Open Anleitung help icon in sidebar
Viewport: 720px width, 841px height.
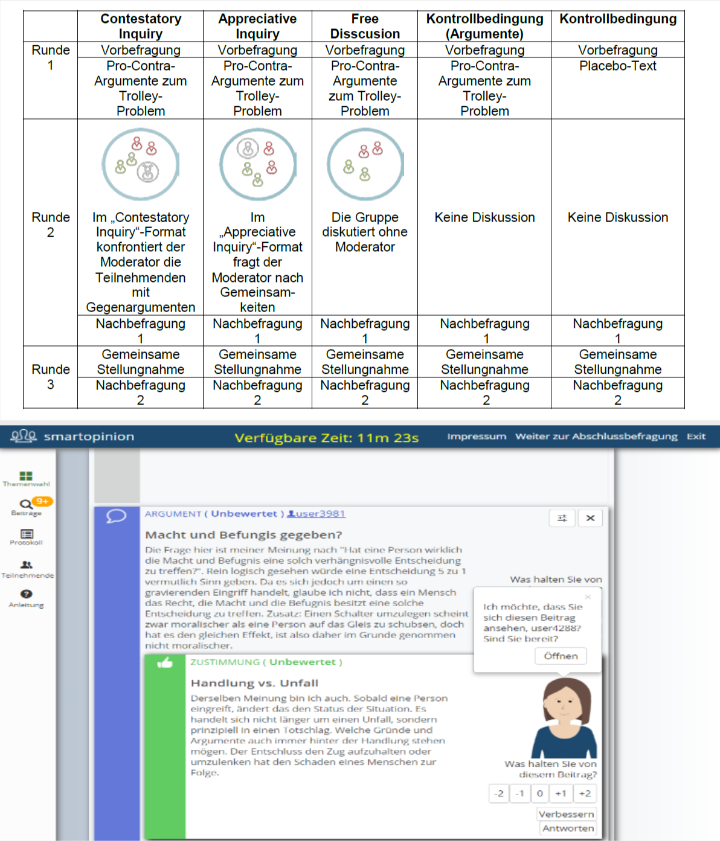[x=26, y=594]
